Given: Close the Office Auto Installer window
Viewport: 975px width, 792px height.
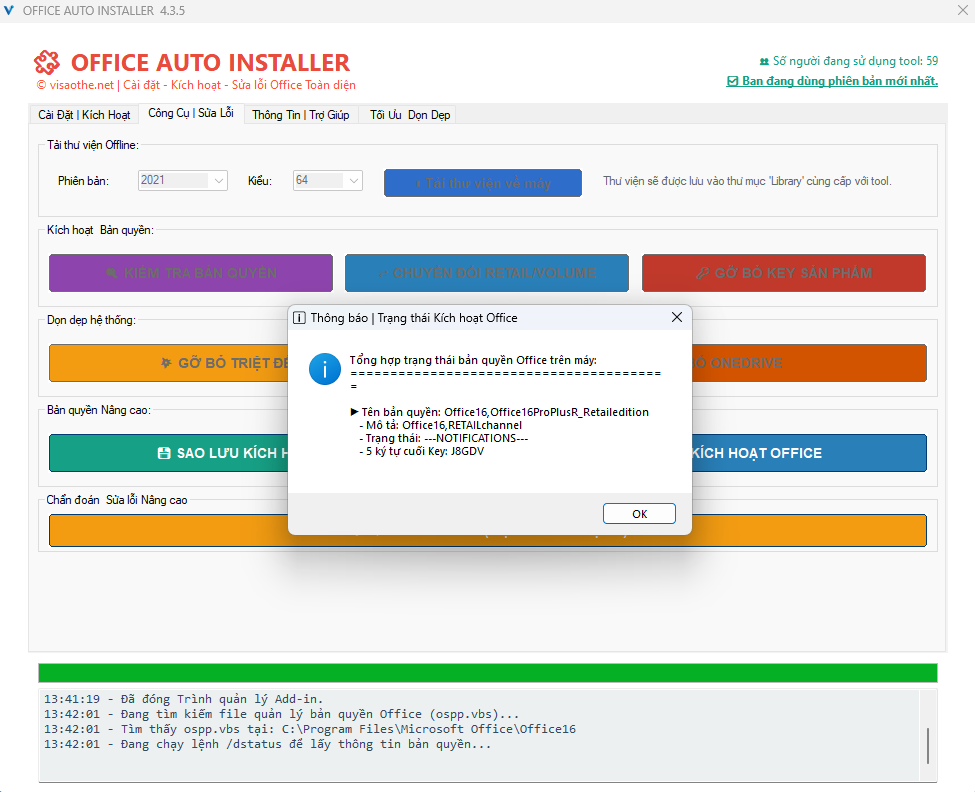Looking at the screenshot, I should pyautogui.click(x=963, y=11).
